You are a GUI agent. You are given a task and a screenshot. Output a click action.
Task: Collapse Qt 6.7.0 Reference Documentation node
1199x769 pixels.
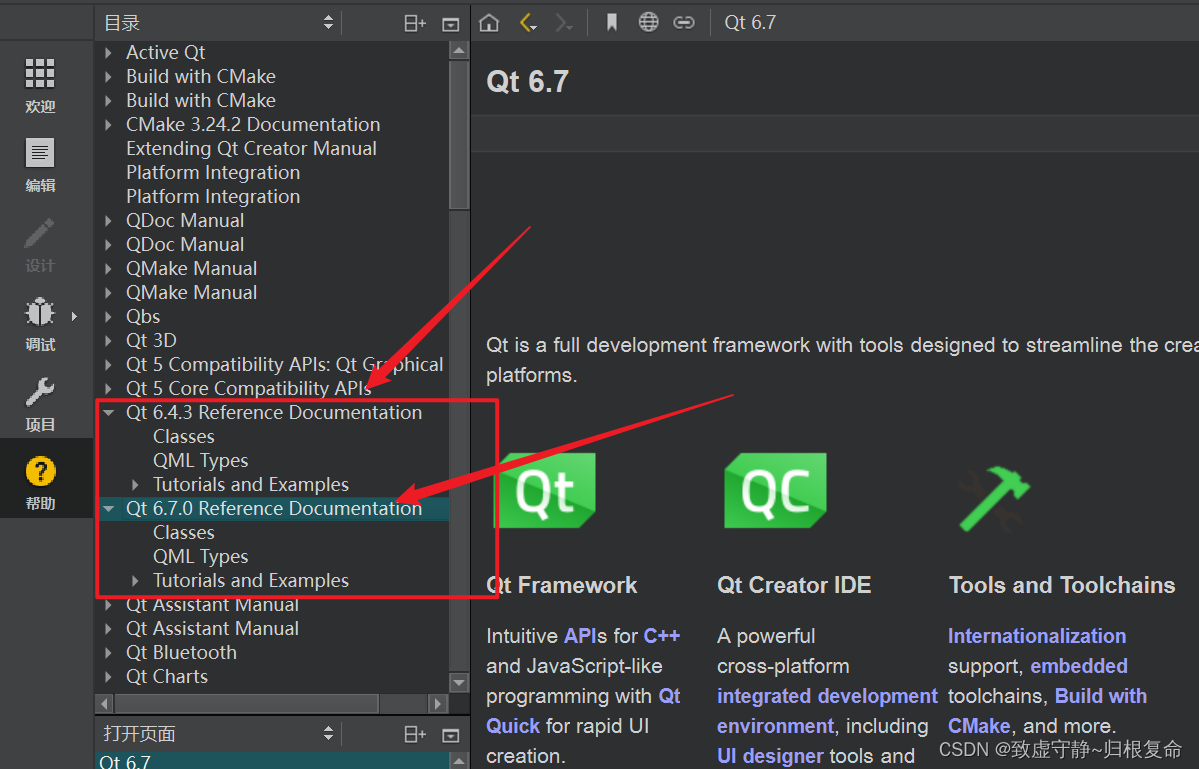tap(109, 508)
